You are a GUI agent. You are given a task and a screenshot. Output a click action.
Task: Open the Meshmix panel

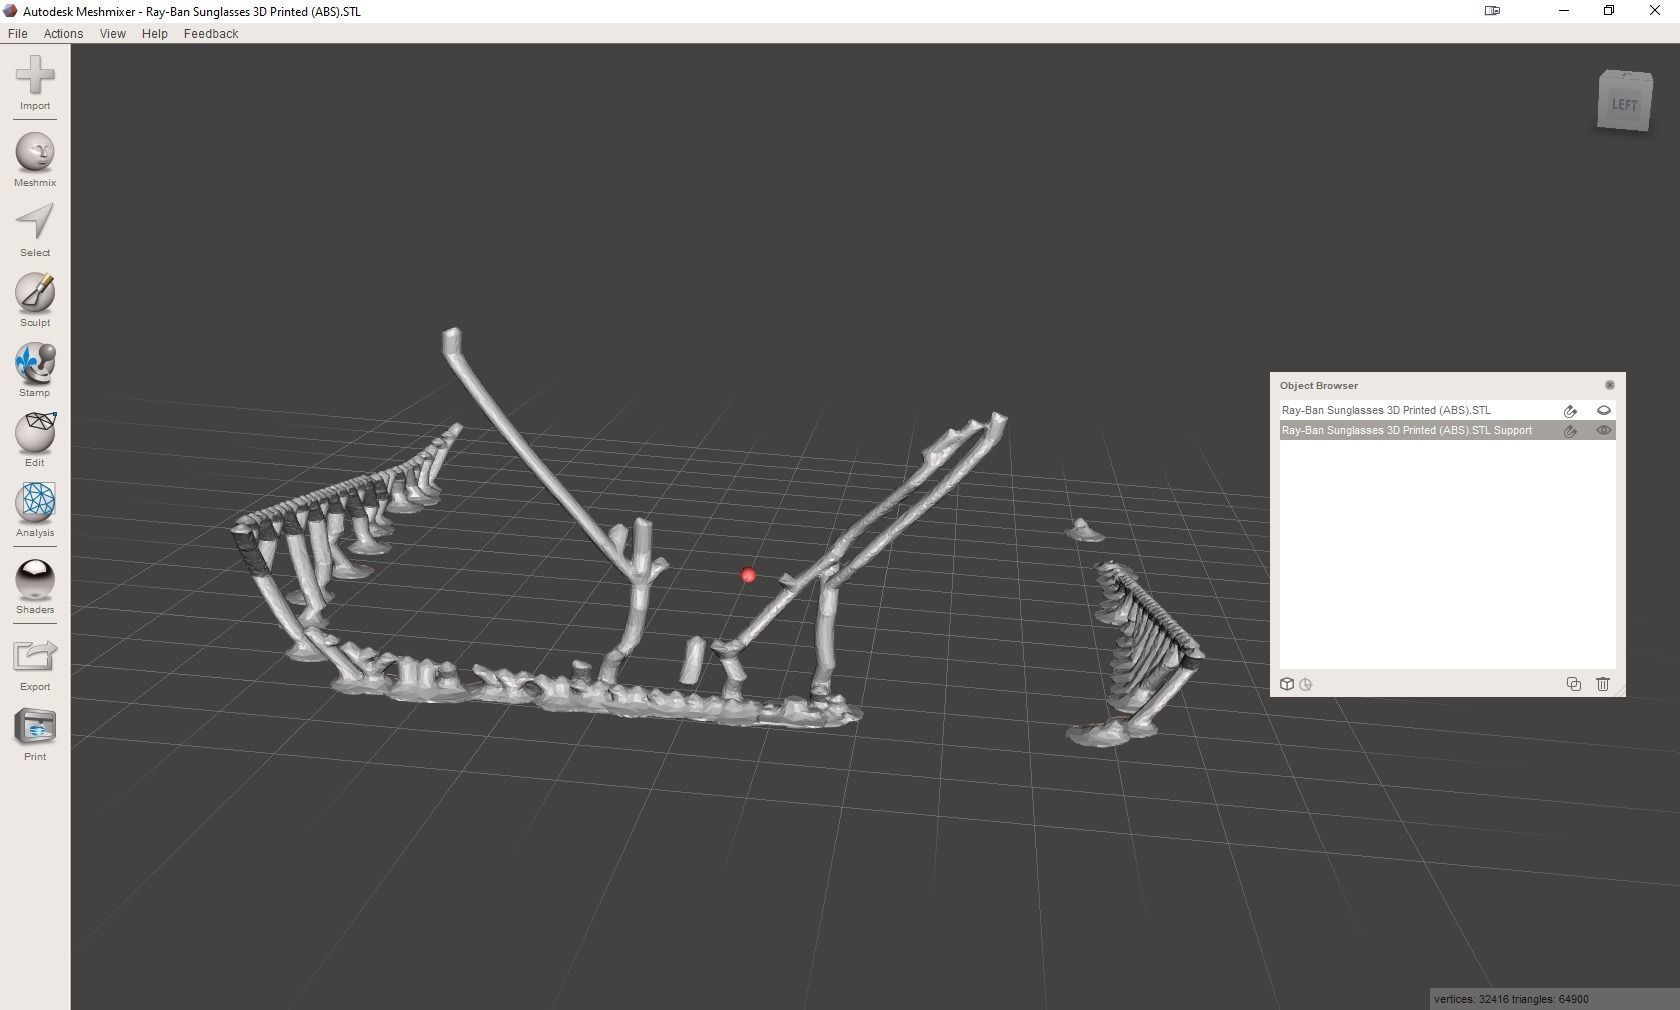(x=35, y=160)
